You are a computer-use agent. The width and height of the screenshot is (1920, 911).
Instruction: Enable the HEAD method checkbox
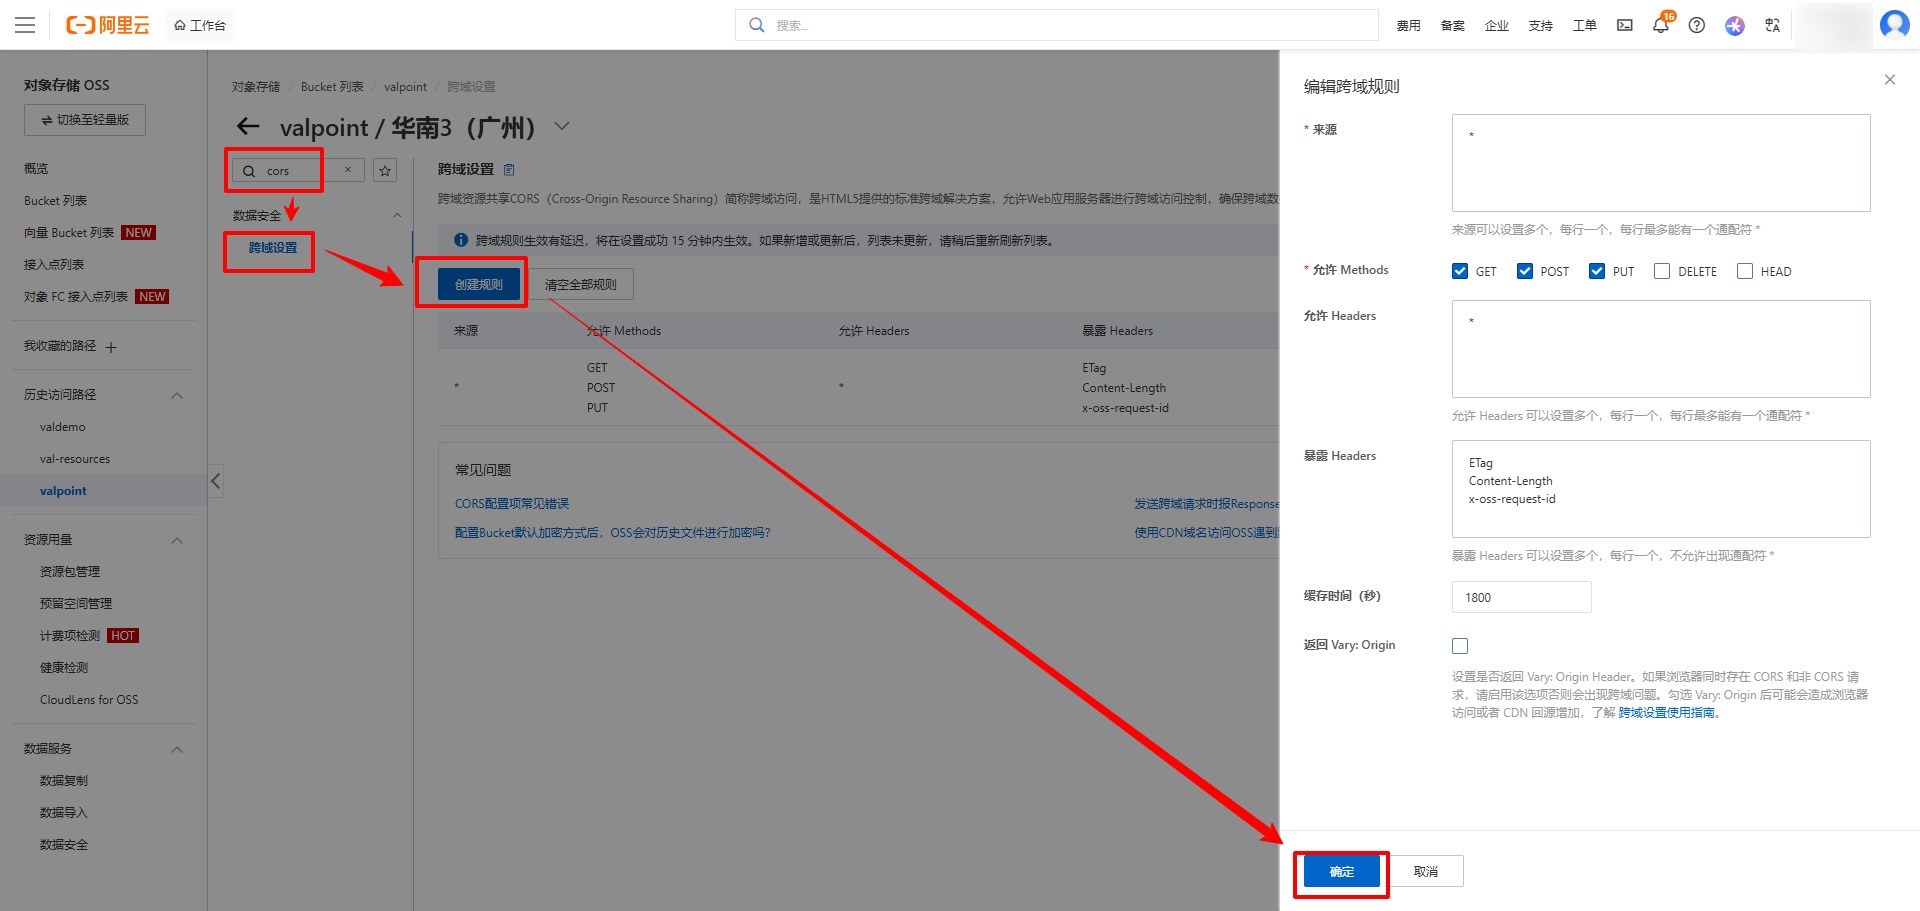(x=1745, y=271)
